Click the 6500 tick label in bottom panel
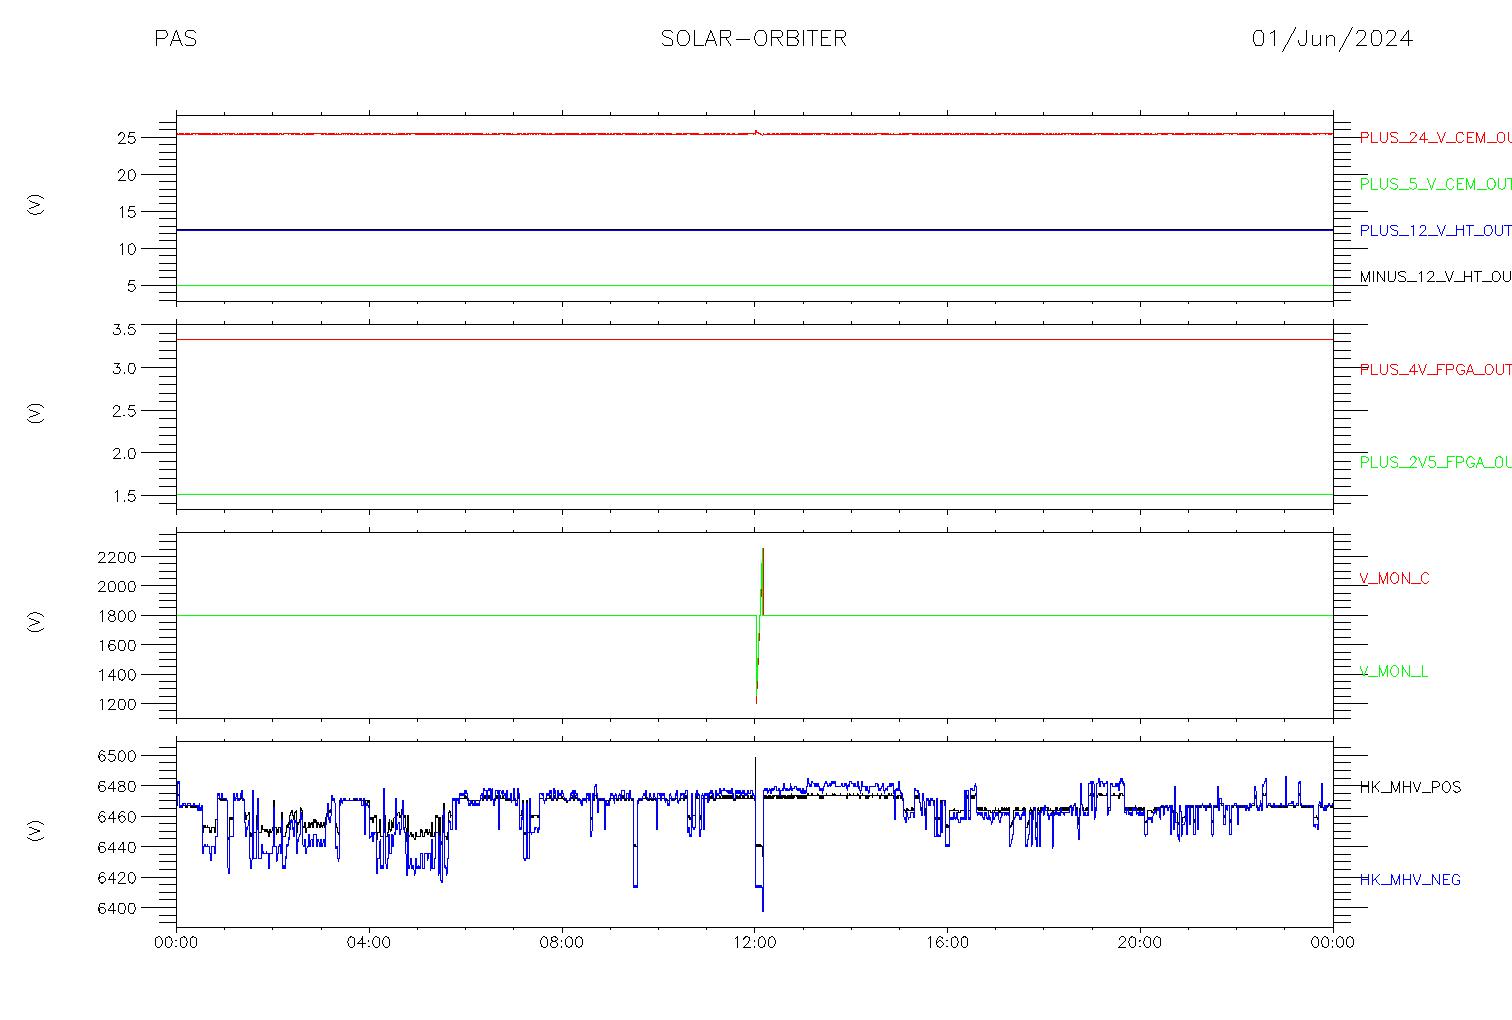Viewport: 1512px width, 1020px height. [x=117, y=756]
